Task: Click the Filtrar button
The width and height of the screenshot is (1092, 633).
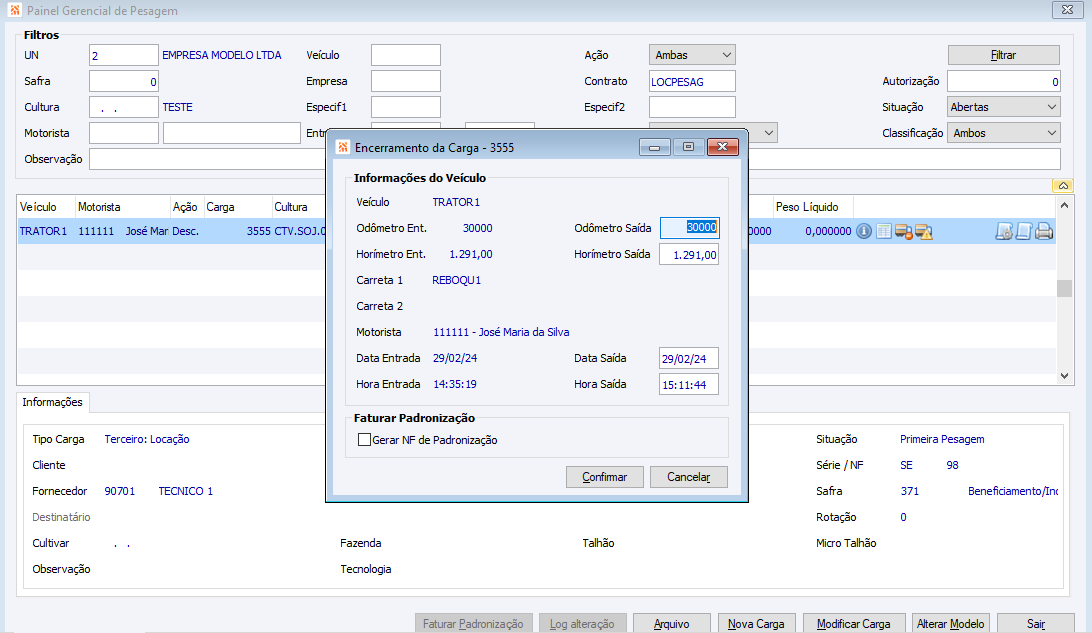Action: [1004, 55]
